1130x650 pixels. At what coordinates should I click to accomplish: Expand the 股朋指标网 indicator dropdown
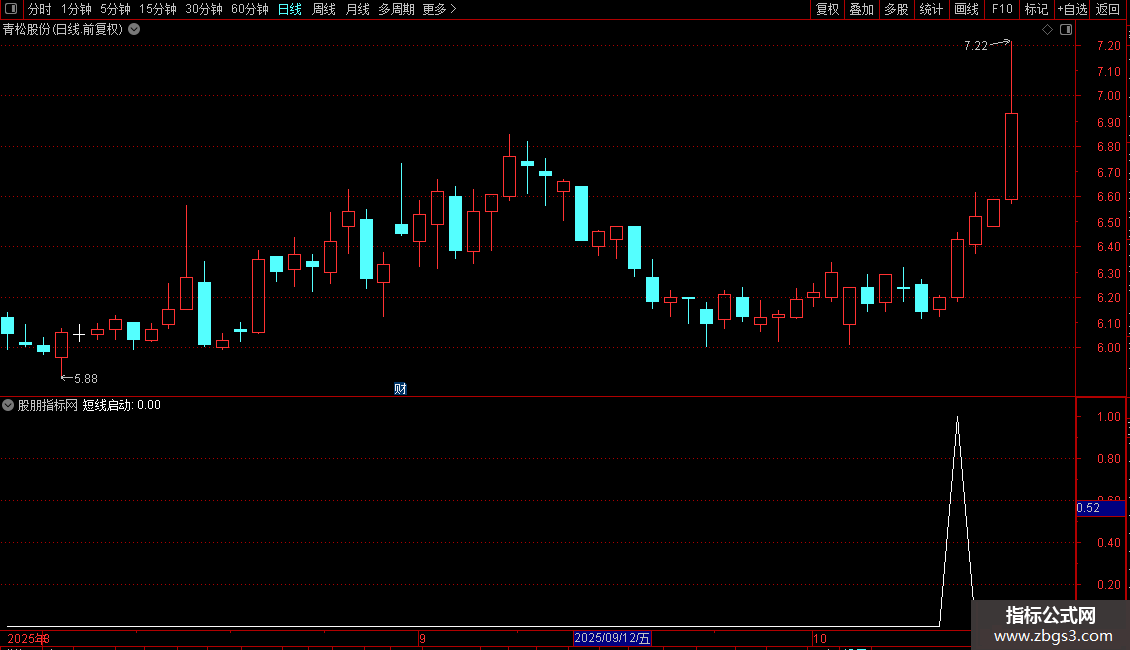tap(8, 405)
